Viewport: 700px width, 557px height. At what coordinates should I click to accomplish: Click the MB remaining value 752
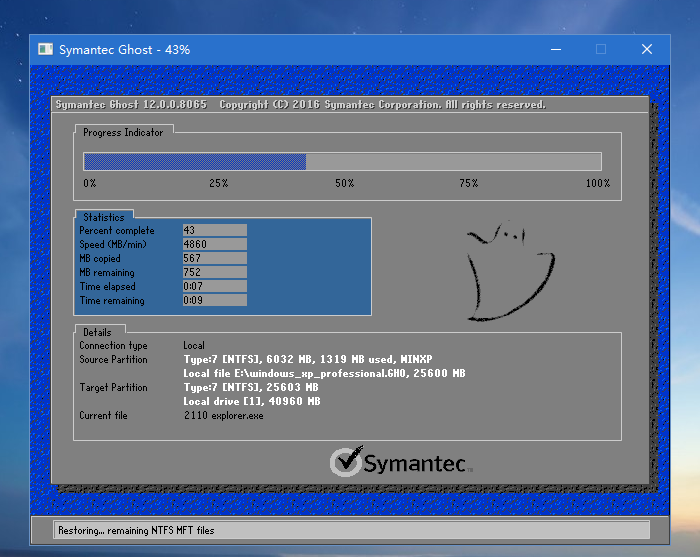pyautogui.click(x=215, y=272)
